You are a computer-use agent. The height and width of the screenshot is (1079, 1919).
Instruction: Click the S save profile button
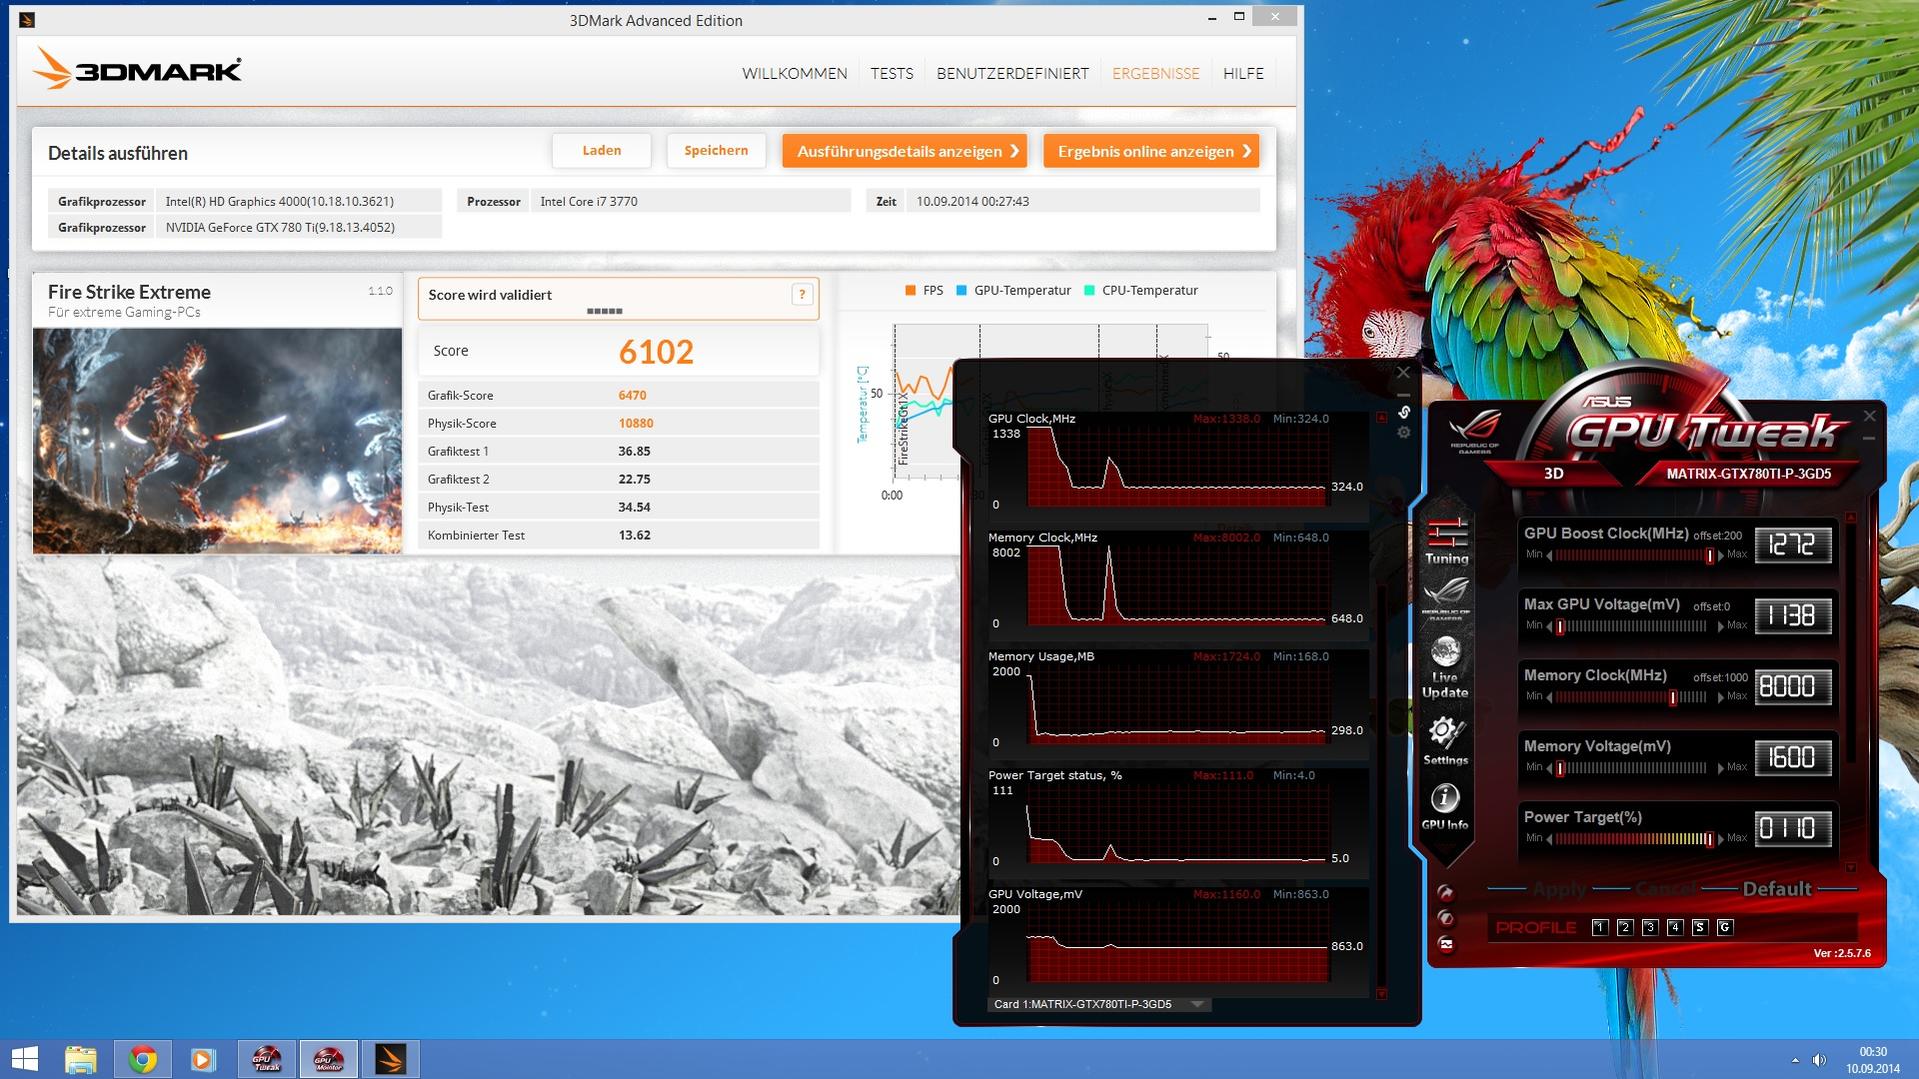click(x=1699, y=927)
